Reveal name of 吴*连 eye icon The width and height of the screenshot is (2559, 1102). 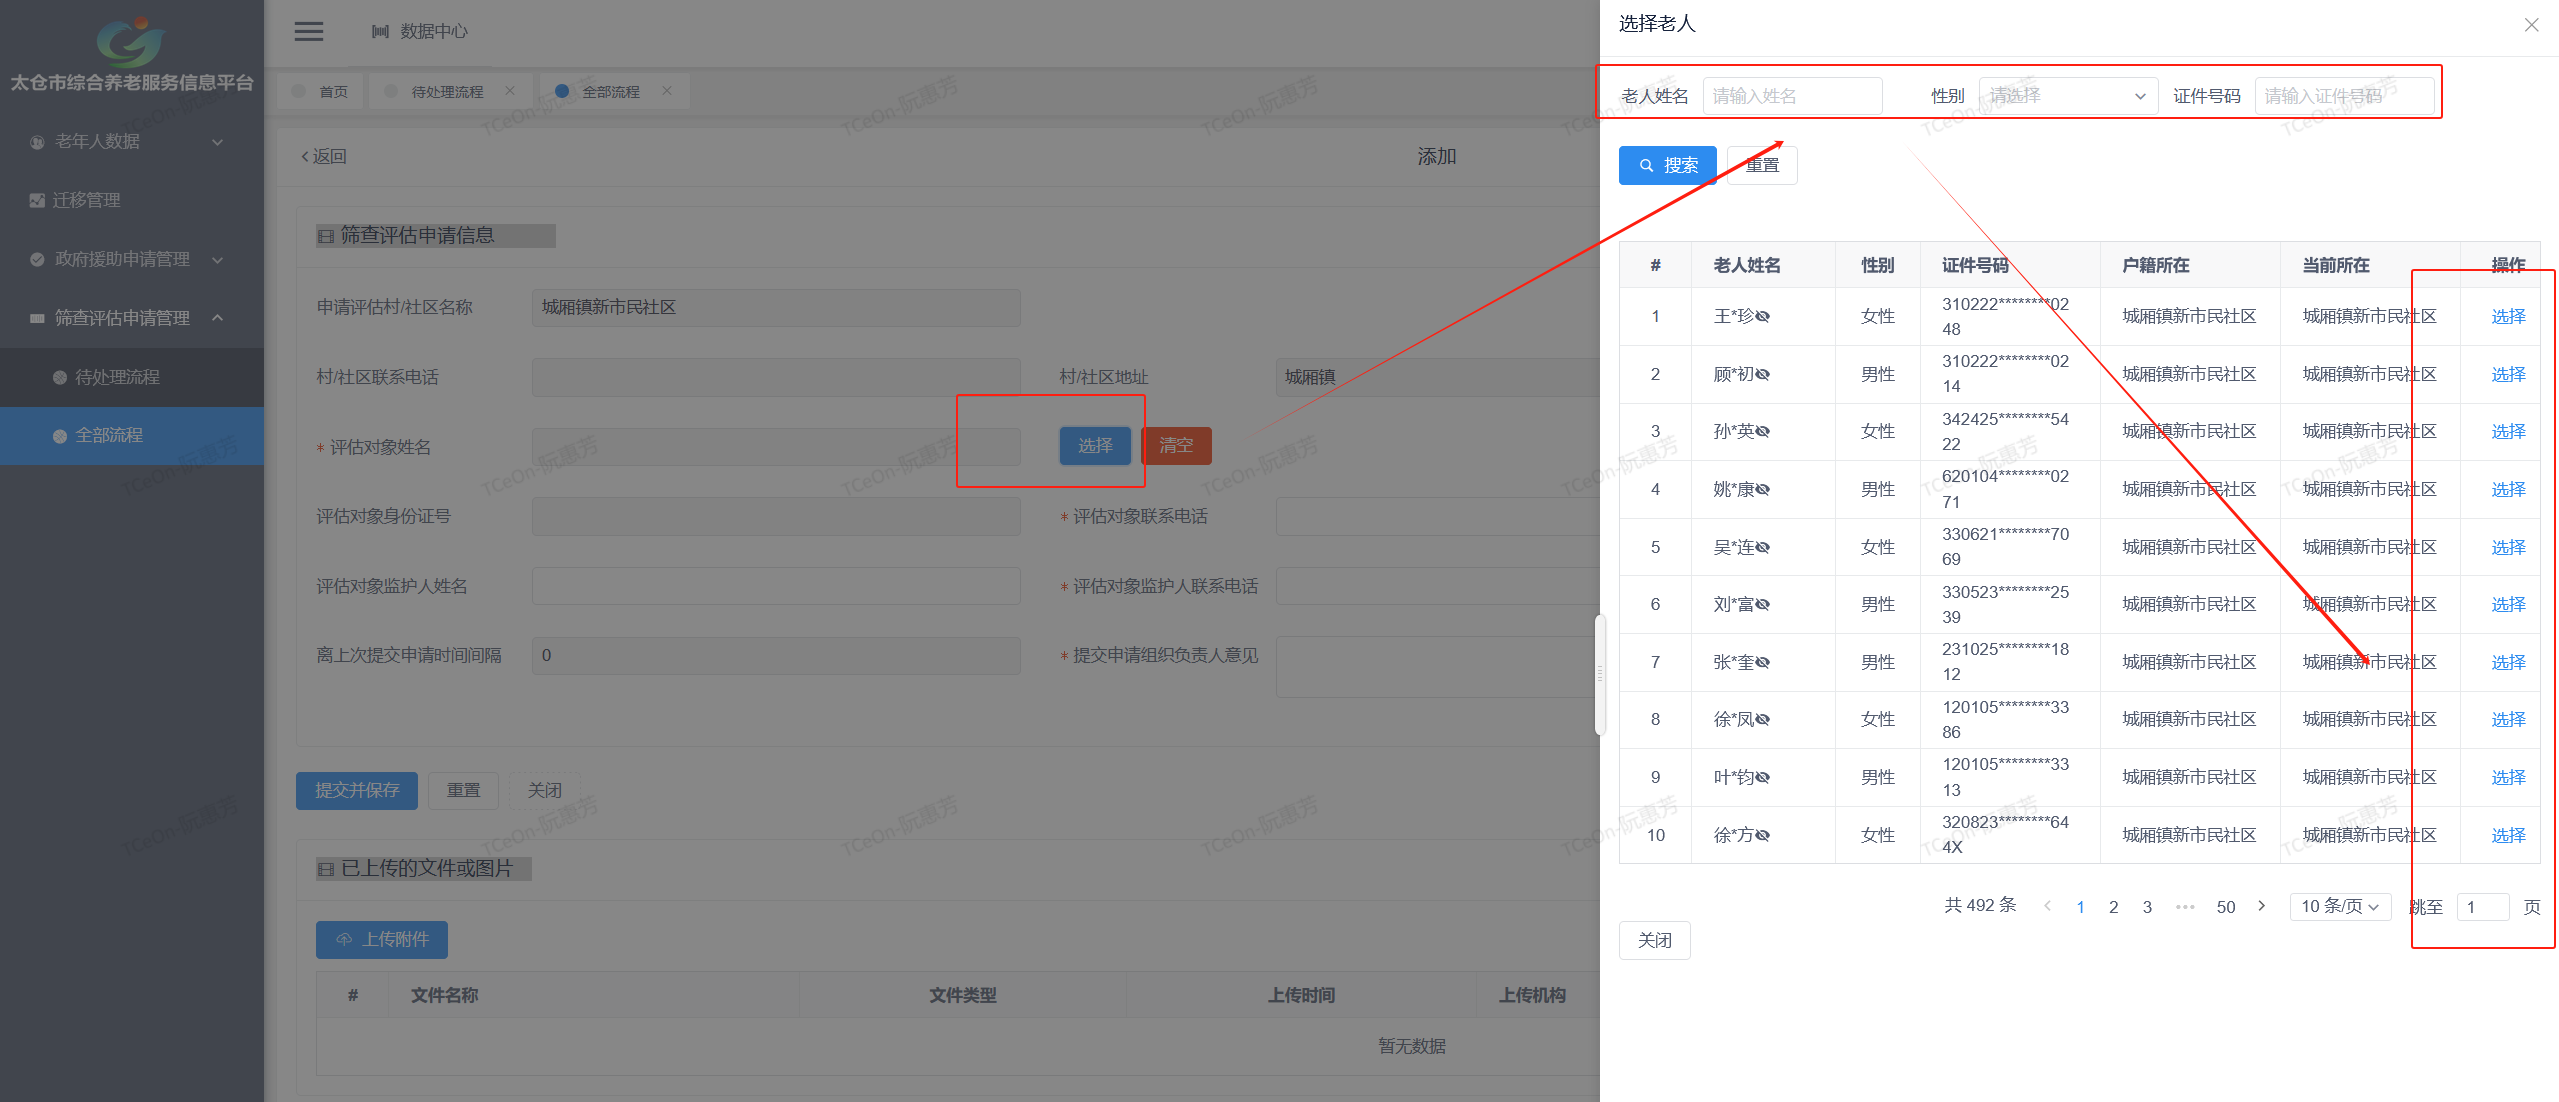point(1763,548)
